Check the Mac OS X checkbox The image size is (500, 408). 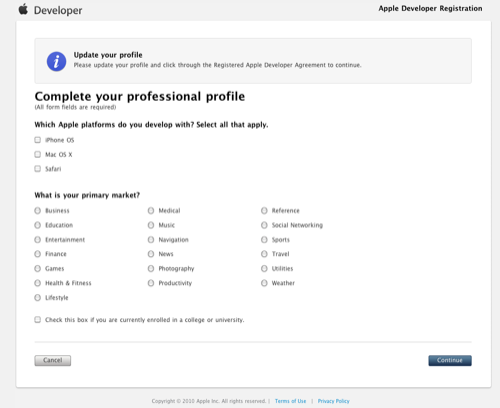click(38, 154)
